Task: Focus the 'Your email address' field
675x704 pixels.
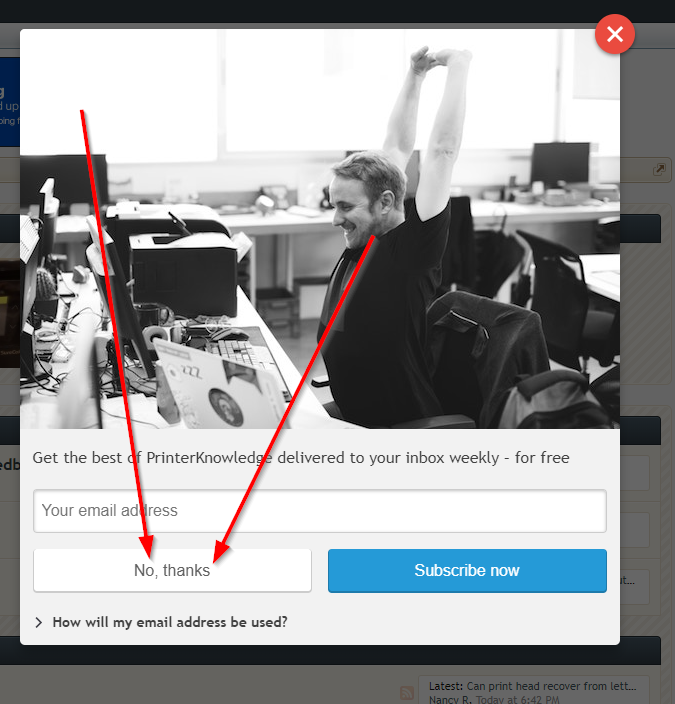Action: pyautogui.click(x=320, y=511)
